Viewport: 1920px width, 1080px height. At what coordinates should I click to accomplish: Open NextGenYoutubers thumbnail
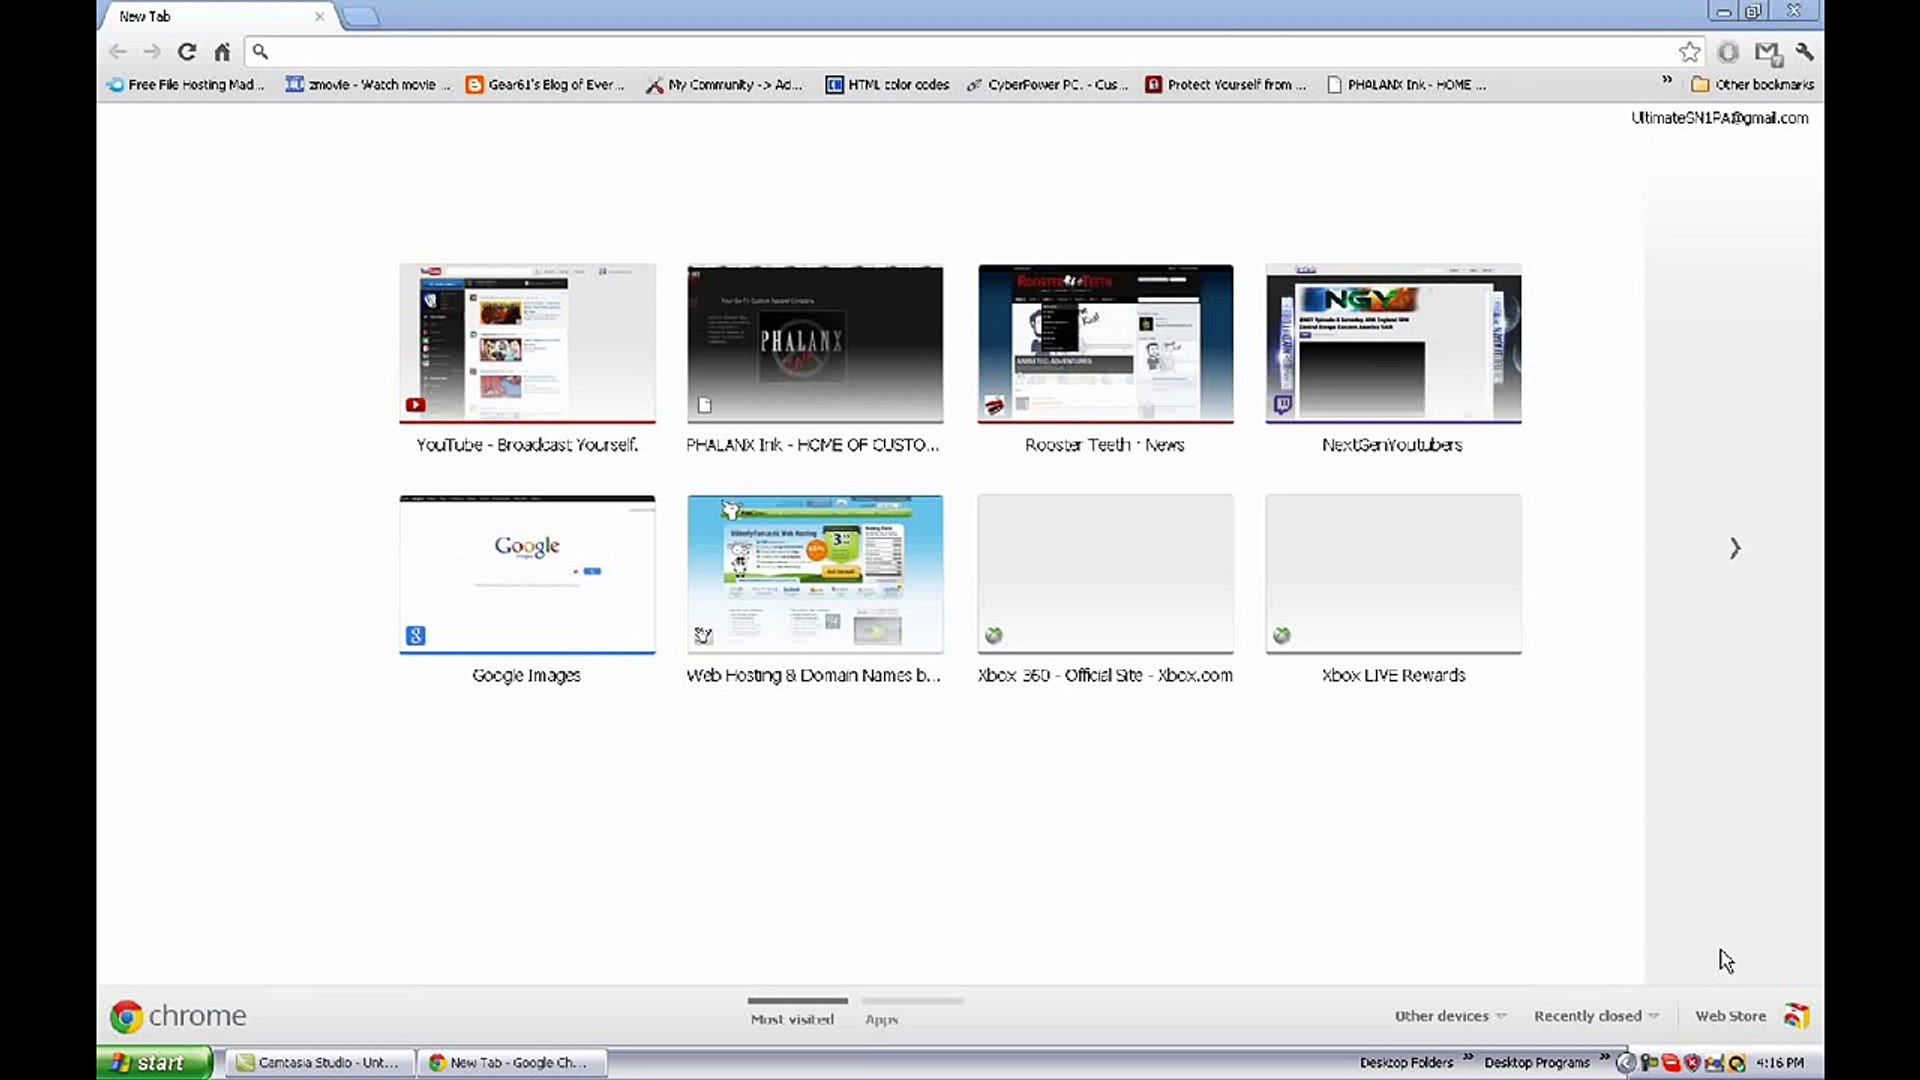click(x=1393, y=344)
